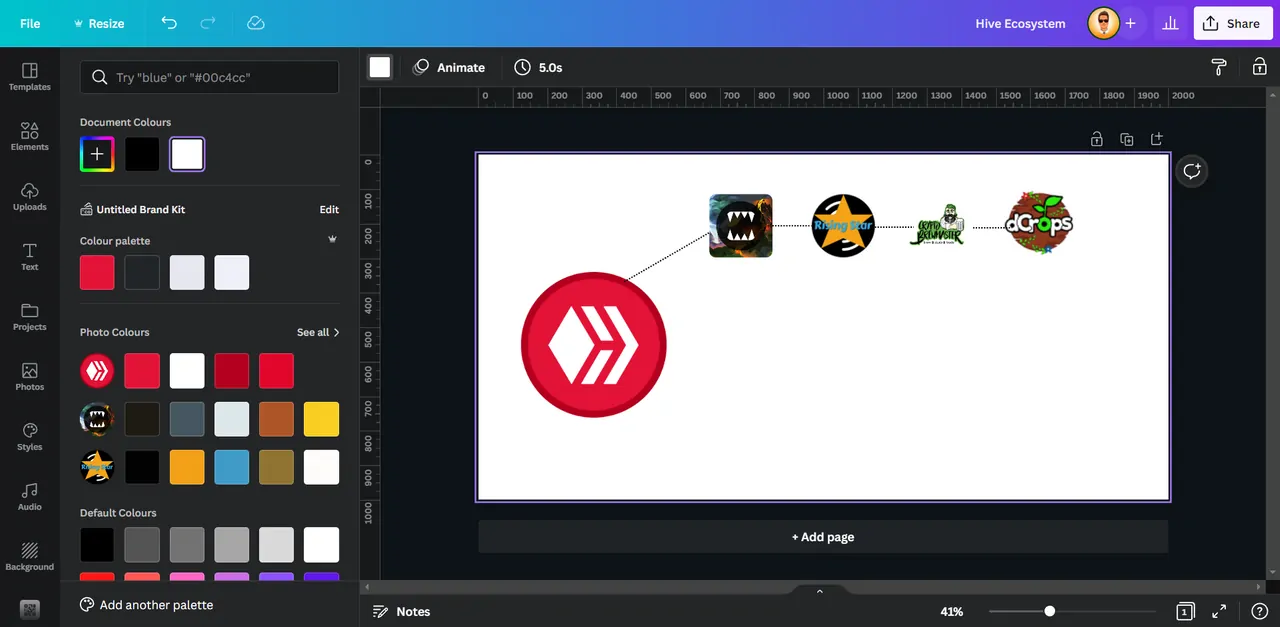Open the help question mark icon
1280x627 pixels.
(x=1259, y=611)
